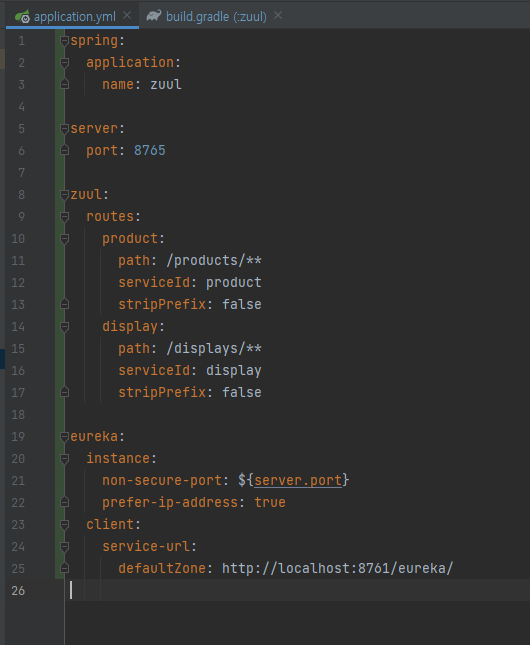
Task: Click the '/displays/**' path value
Action: (214, 348)
